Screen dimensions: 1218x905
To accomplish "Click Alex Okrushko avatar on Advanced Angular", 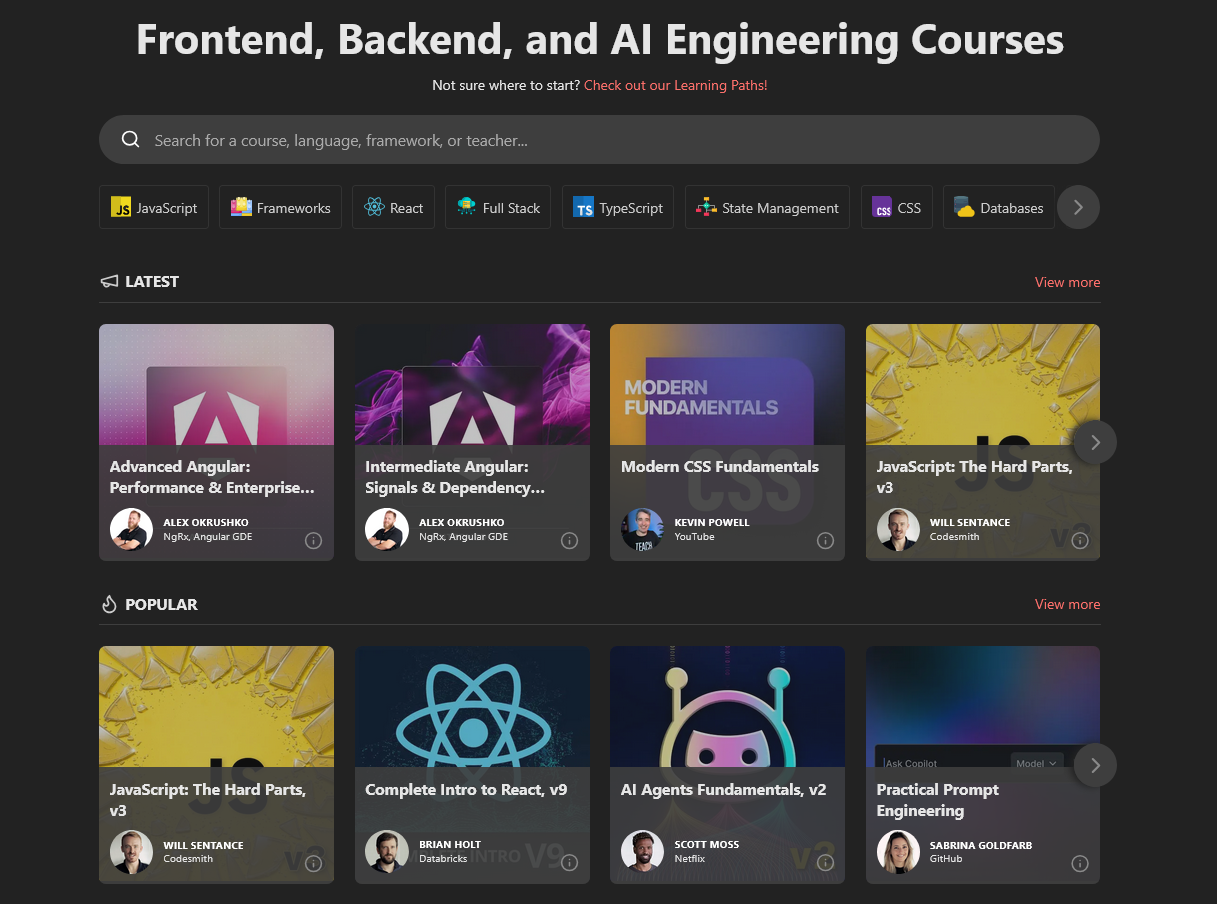I will [x=131, y=529].
